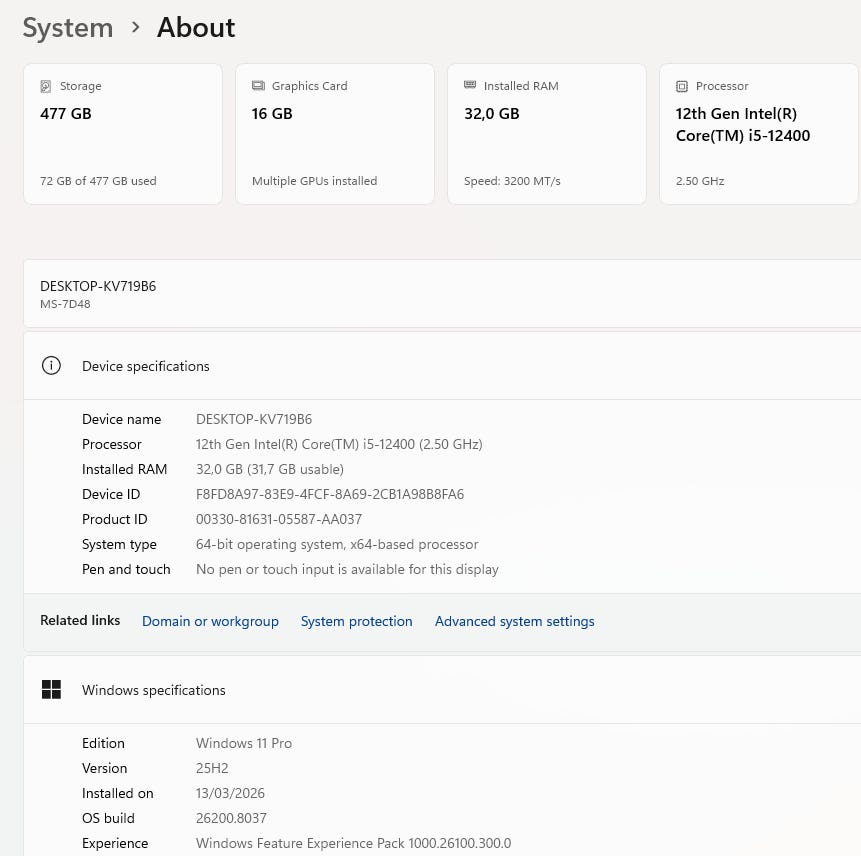Click the Device specifications info icon
This screenshot has height=856, width=861.
(x=51, y=366)
